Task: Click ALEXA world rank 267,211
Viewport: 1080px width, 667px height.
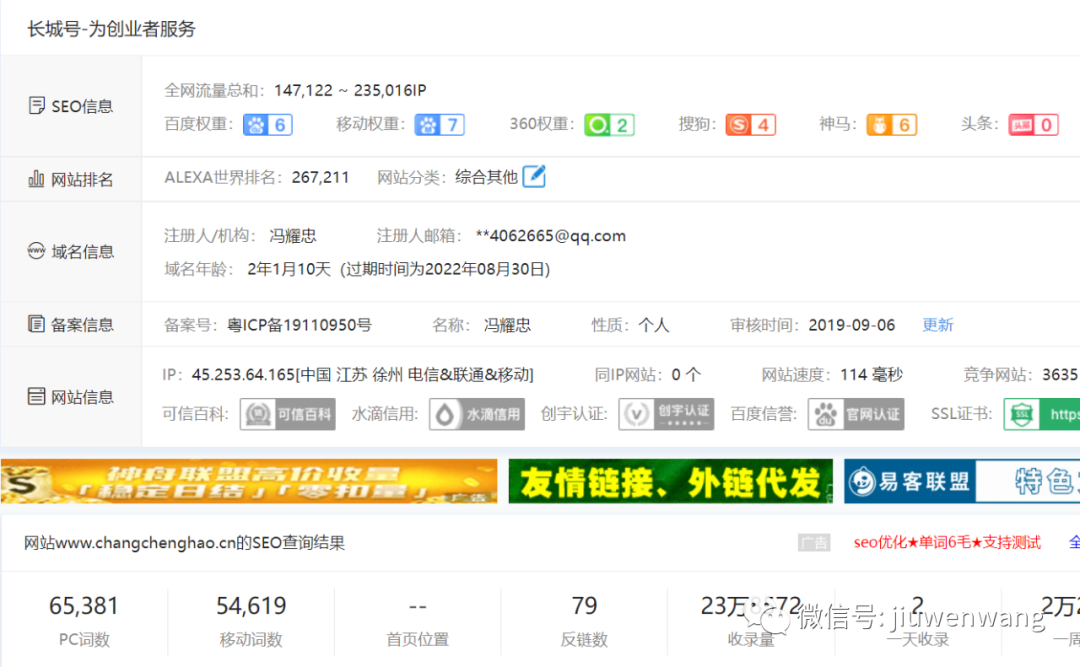Action: [320, 177]
